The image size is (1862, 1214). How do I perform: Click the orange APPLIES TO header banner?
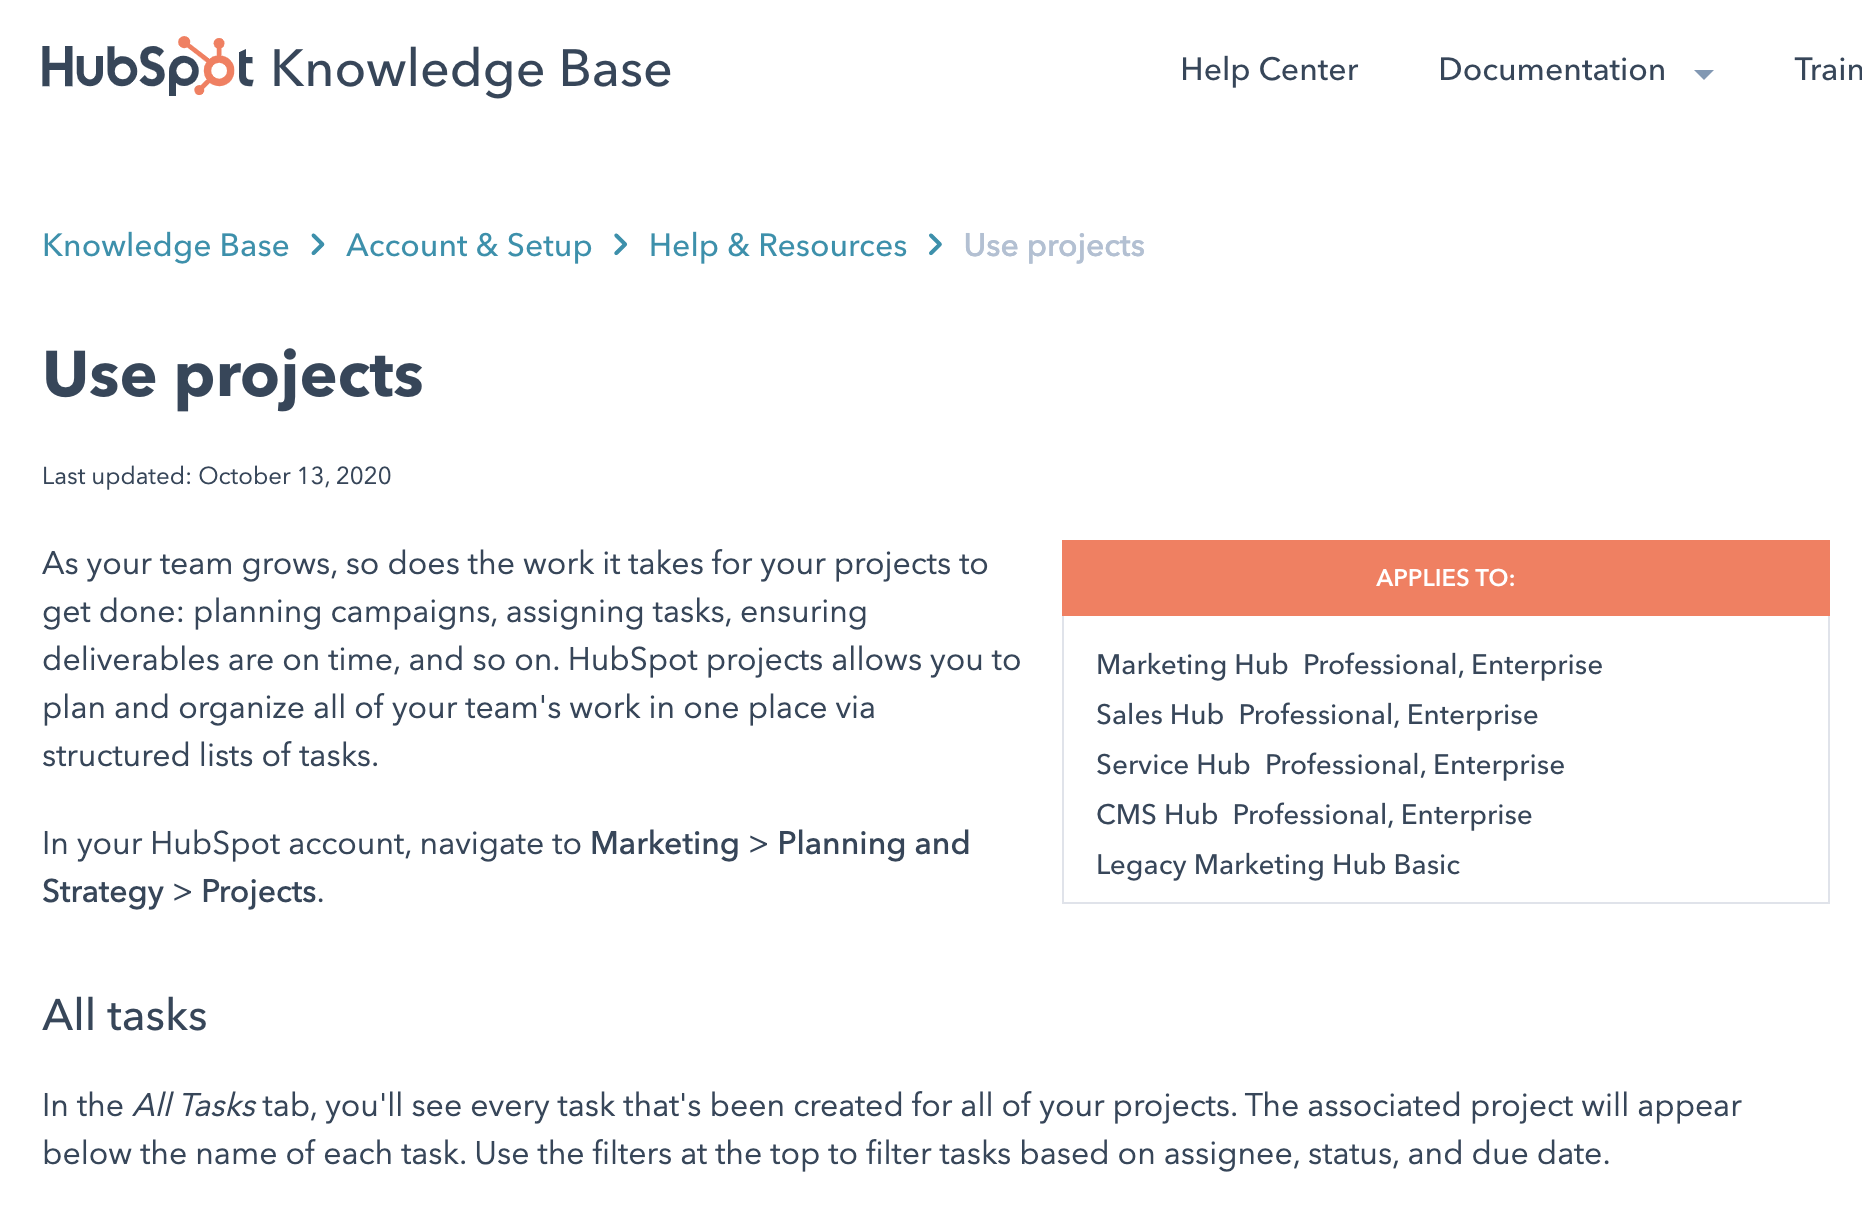(1444, 577)
